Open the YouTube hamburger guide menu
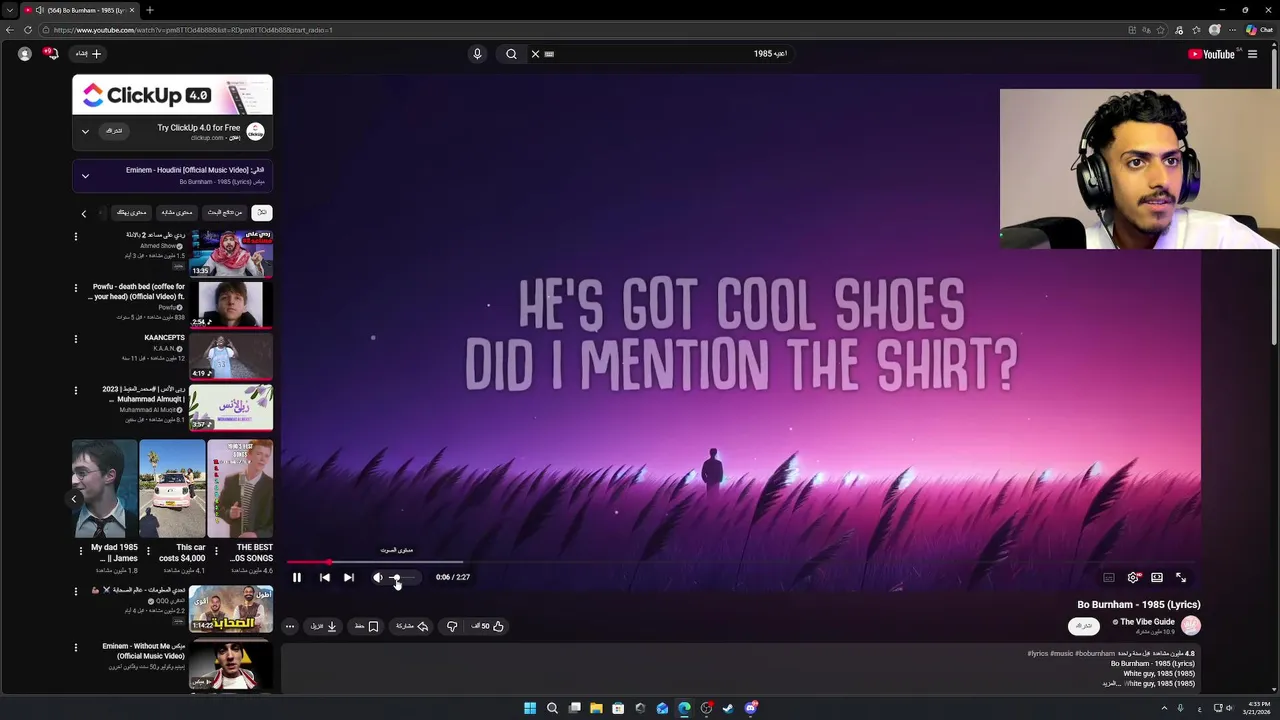This screenshot has height=720, width=1280. click(x=1252, y=54)
